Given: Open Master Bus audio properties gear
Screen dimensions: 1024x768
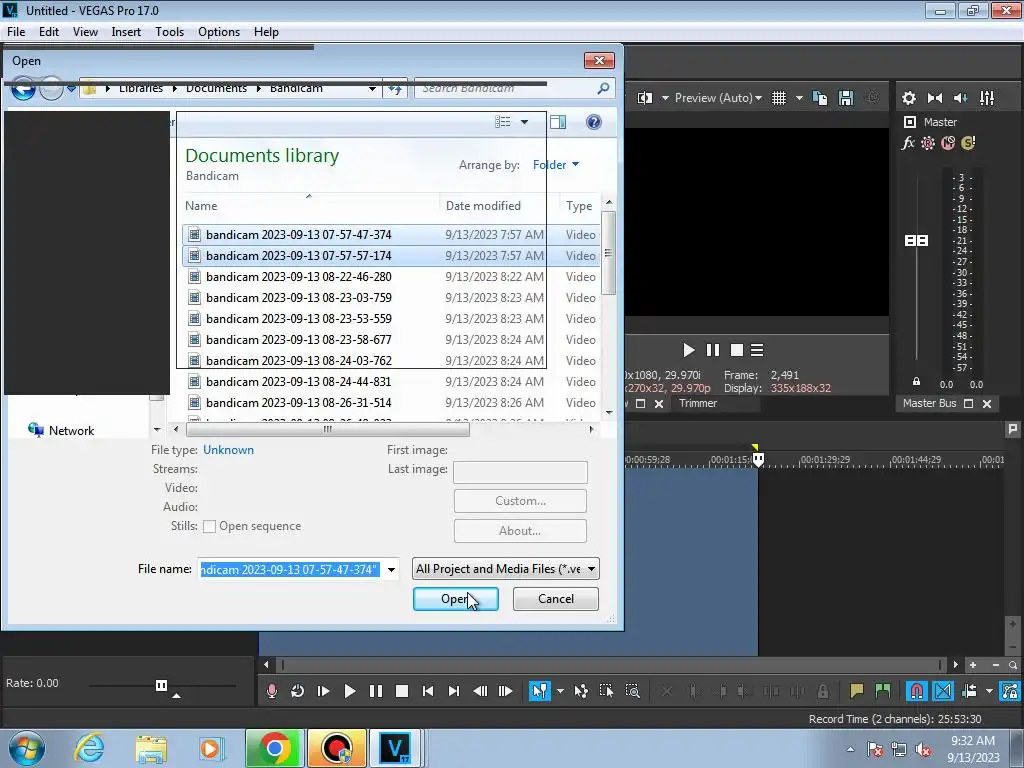Looking at the screenshot, I should click(908, 98).
